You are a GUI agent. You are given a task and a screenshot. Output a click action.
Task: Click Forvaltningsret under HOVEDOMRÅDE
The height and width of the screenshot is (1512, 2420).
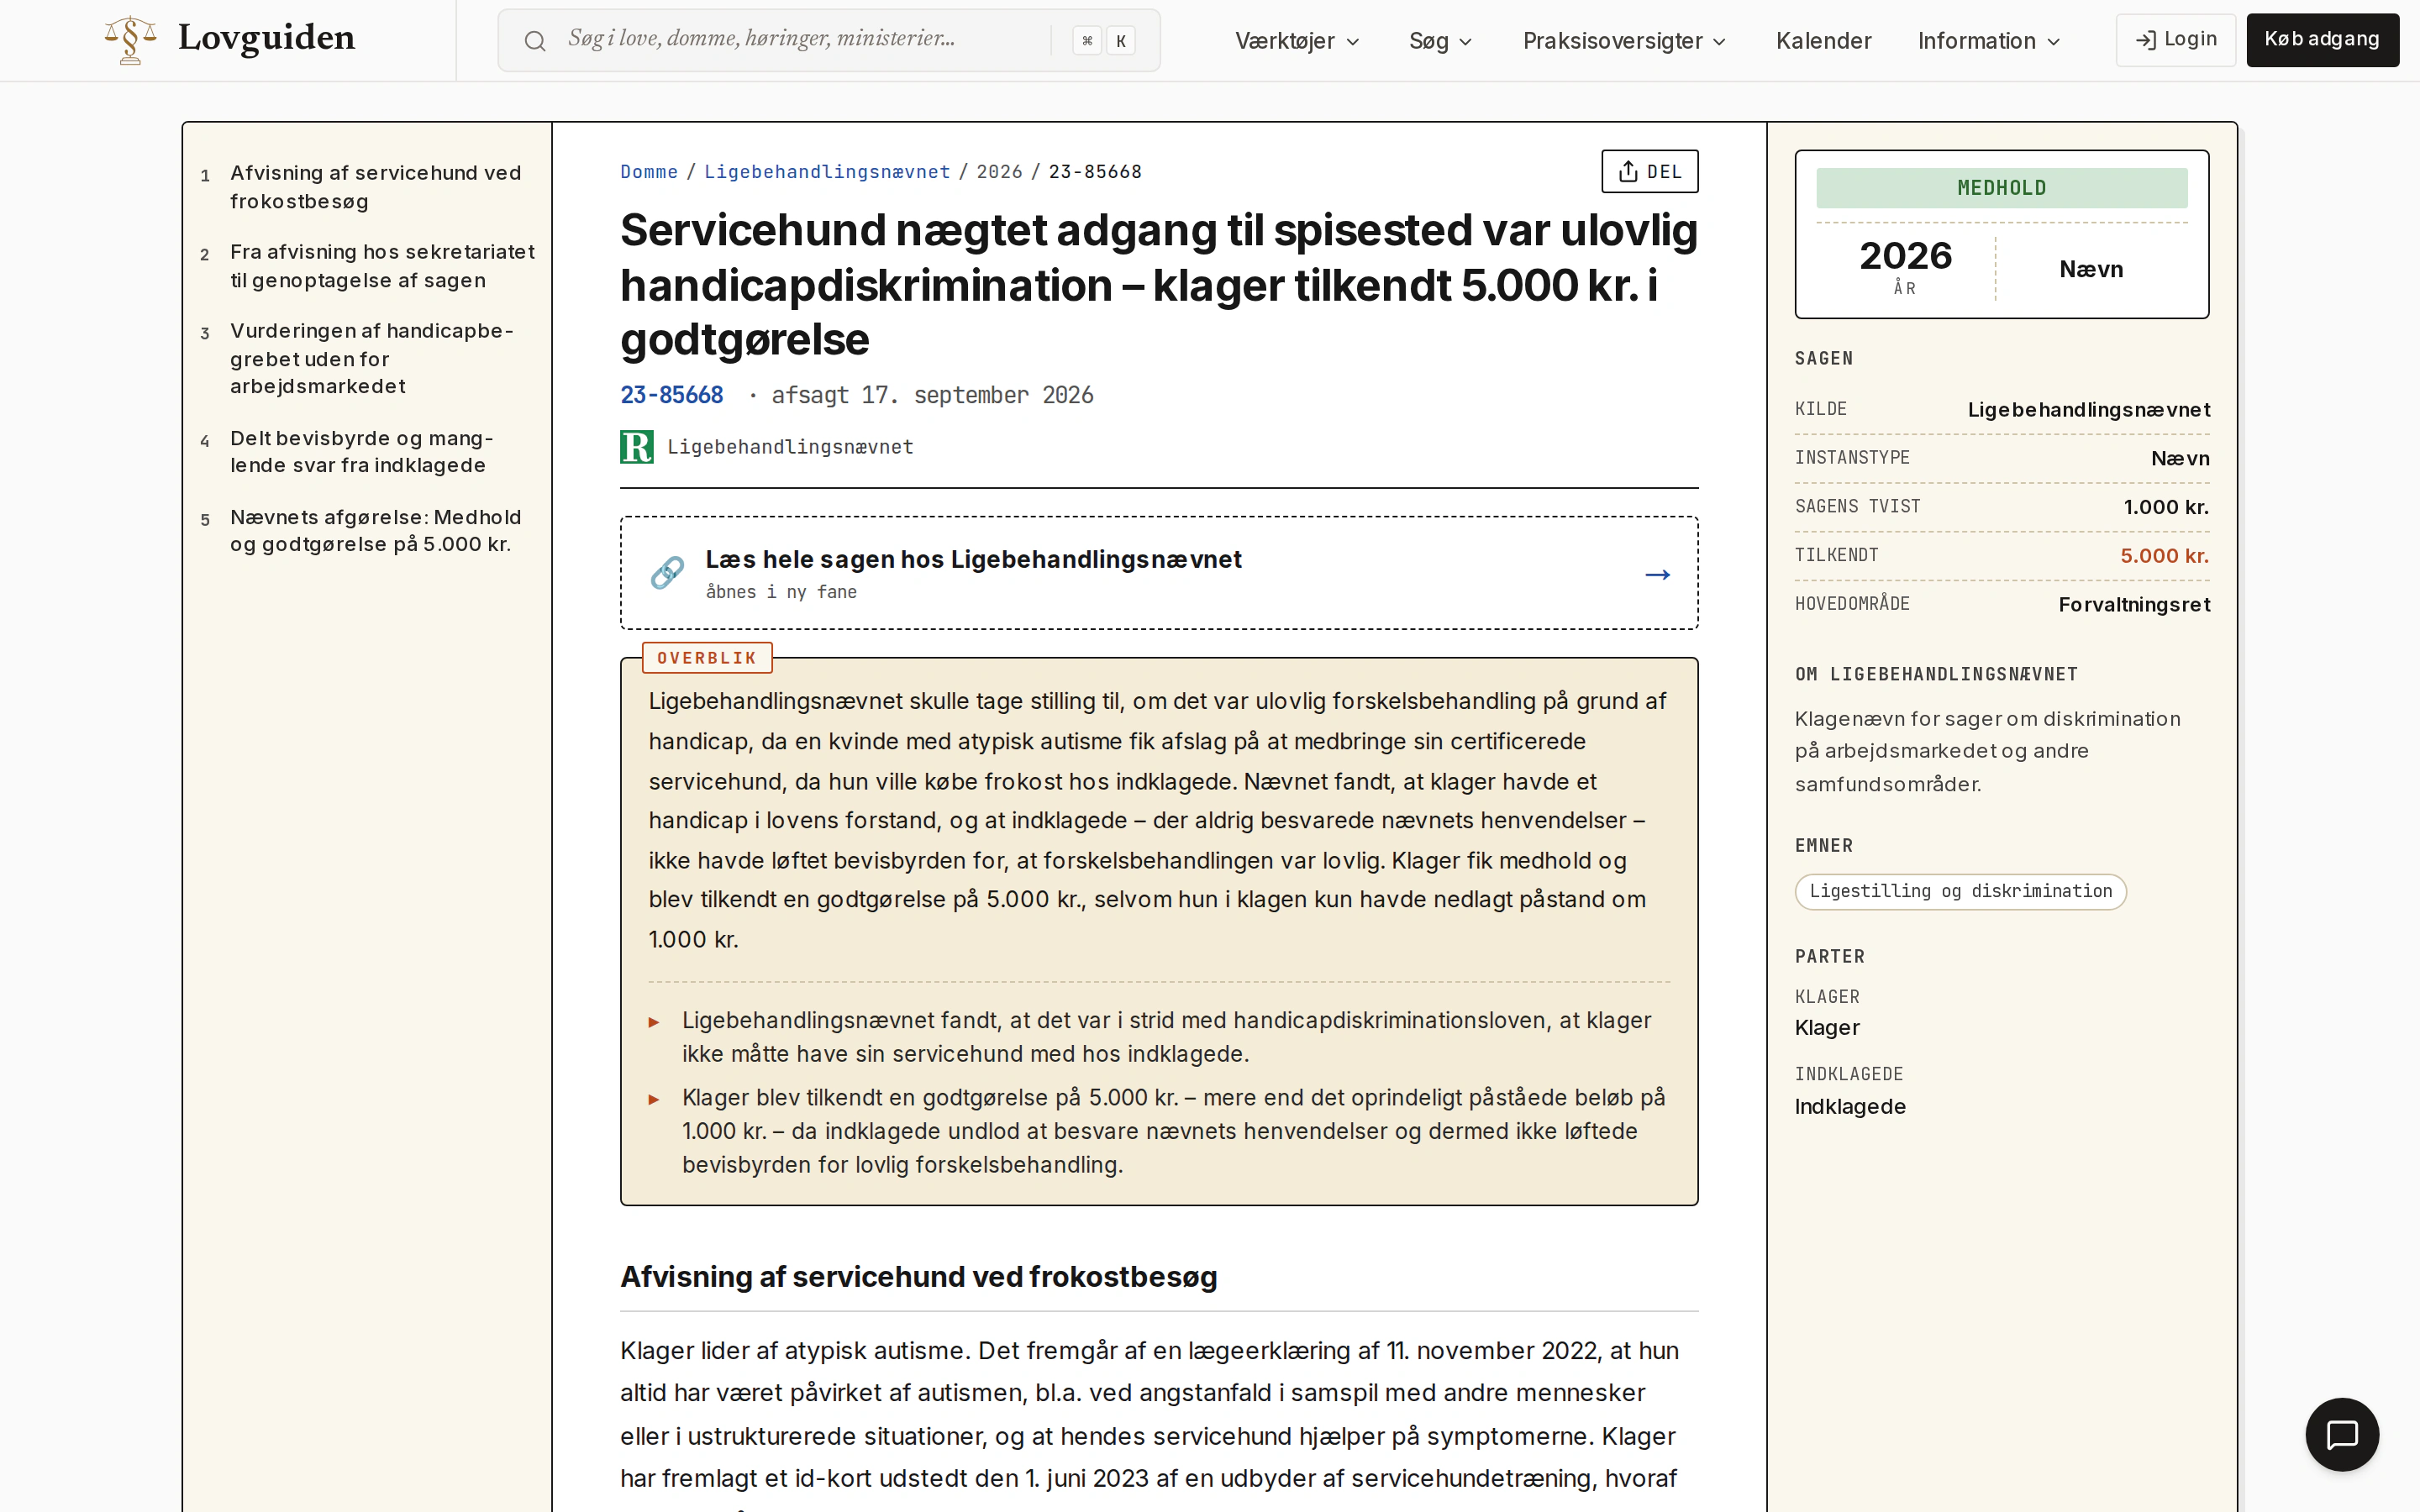(2134, 605)
